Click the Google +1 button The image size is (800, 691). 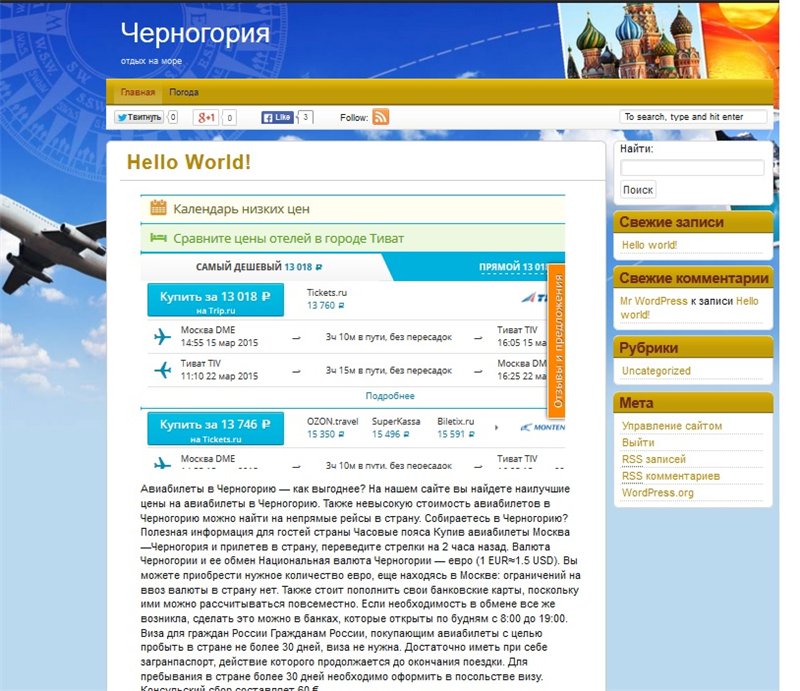coord(206,118)
